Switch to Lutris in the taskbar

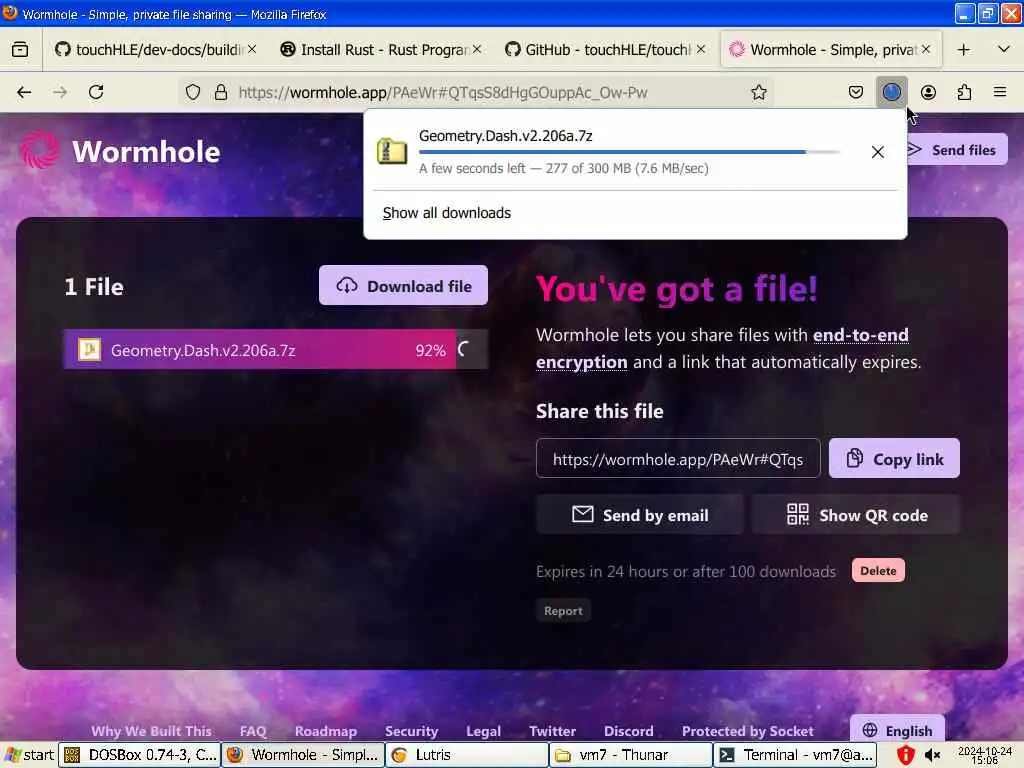pyautogui.click(x=466, y=755)
